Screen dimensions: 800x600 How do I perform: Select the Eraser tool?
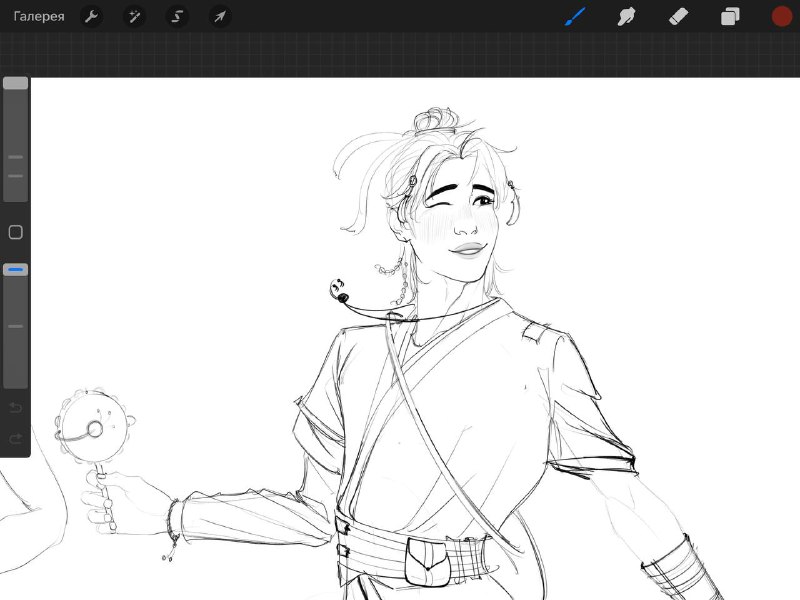tap(679, 16)
